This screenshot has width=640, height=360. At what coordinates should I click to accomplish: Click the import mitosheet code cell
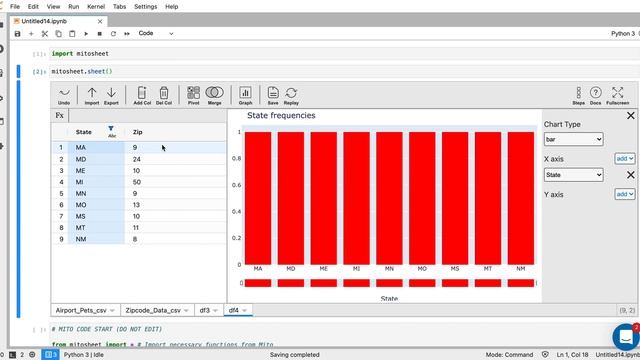click(344, 53)
